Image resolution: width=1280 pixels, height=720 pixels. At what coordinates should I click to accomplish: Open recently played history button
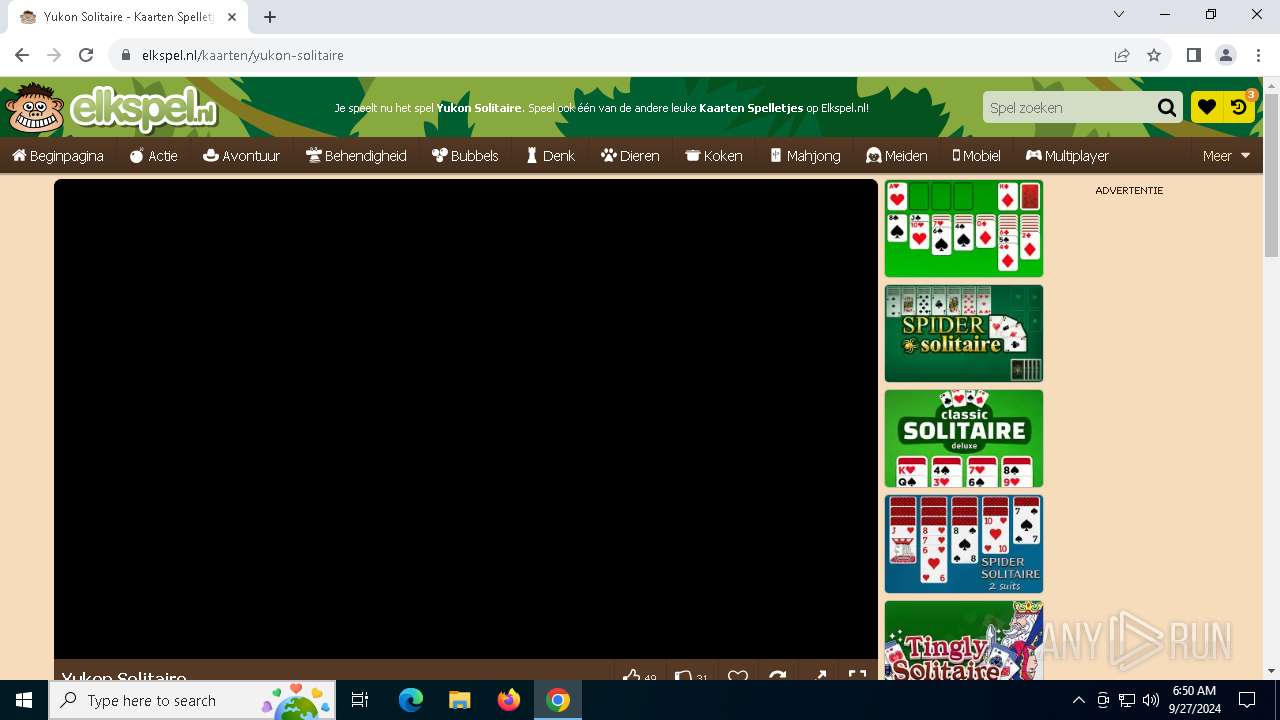pyautogui.click(x=1239, y=107)
